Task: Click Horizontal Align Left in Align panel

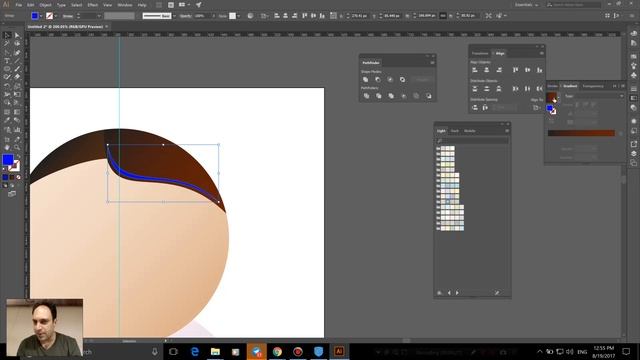Action: [x=475, y=70]
